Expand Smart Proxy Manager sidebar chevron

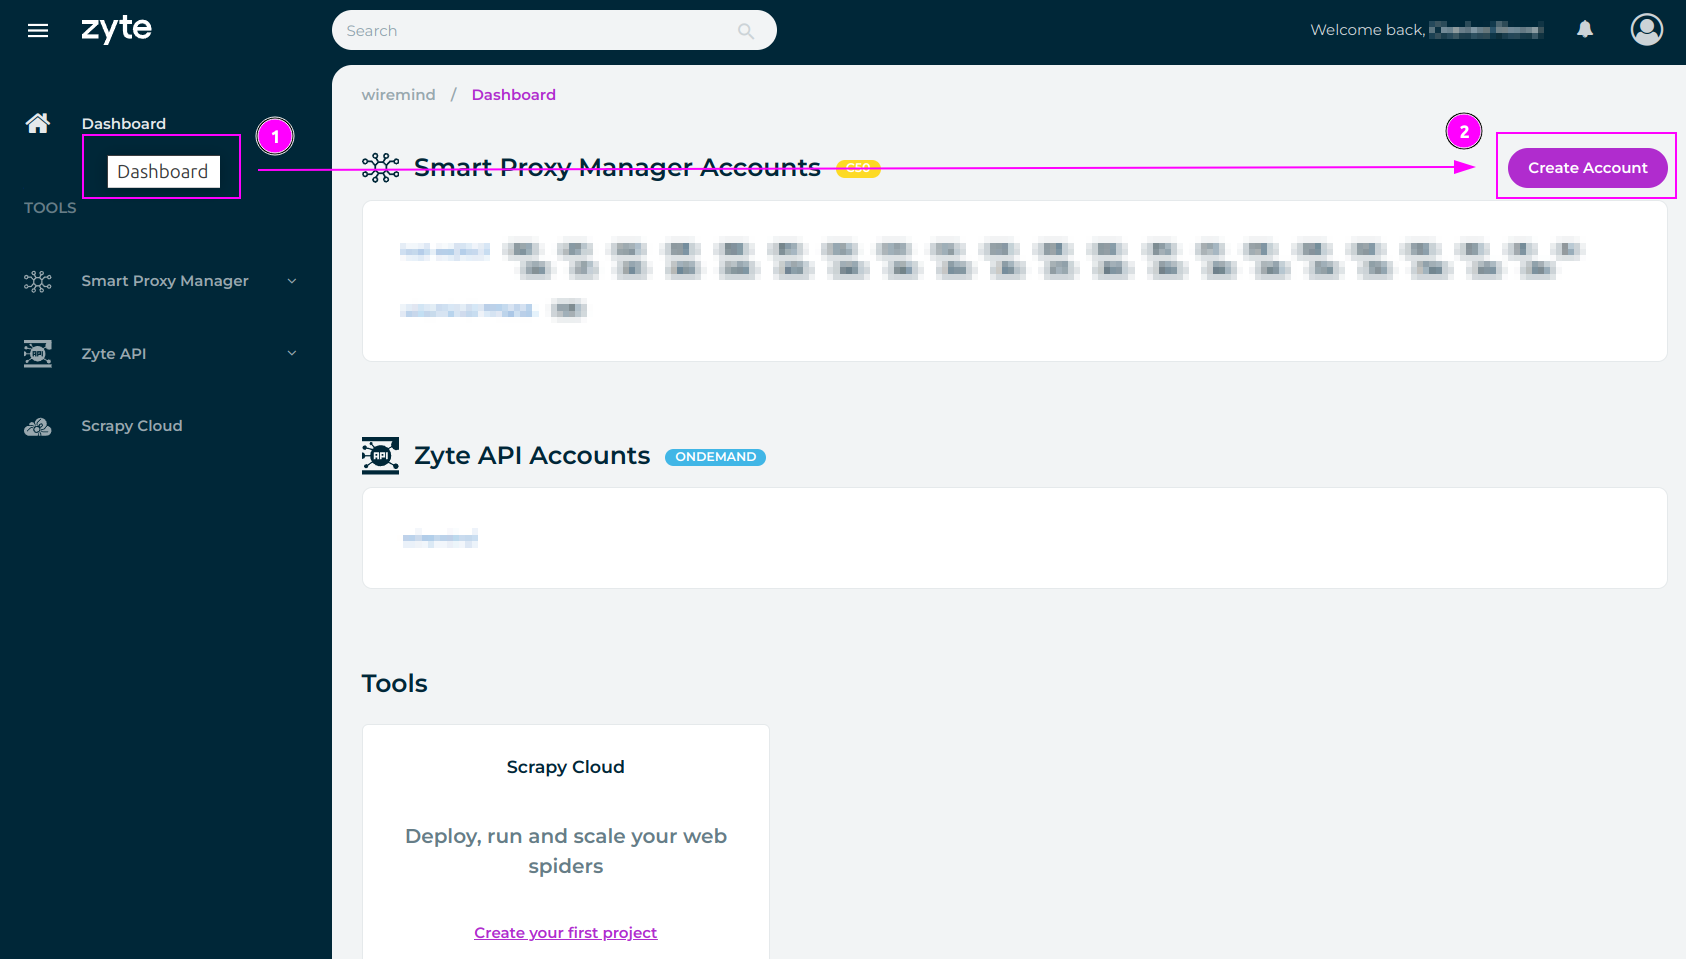(292, 281)
